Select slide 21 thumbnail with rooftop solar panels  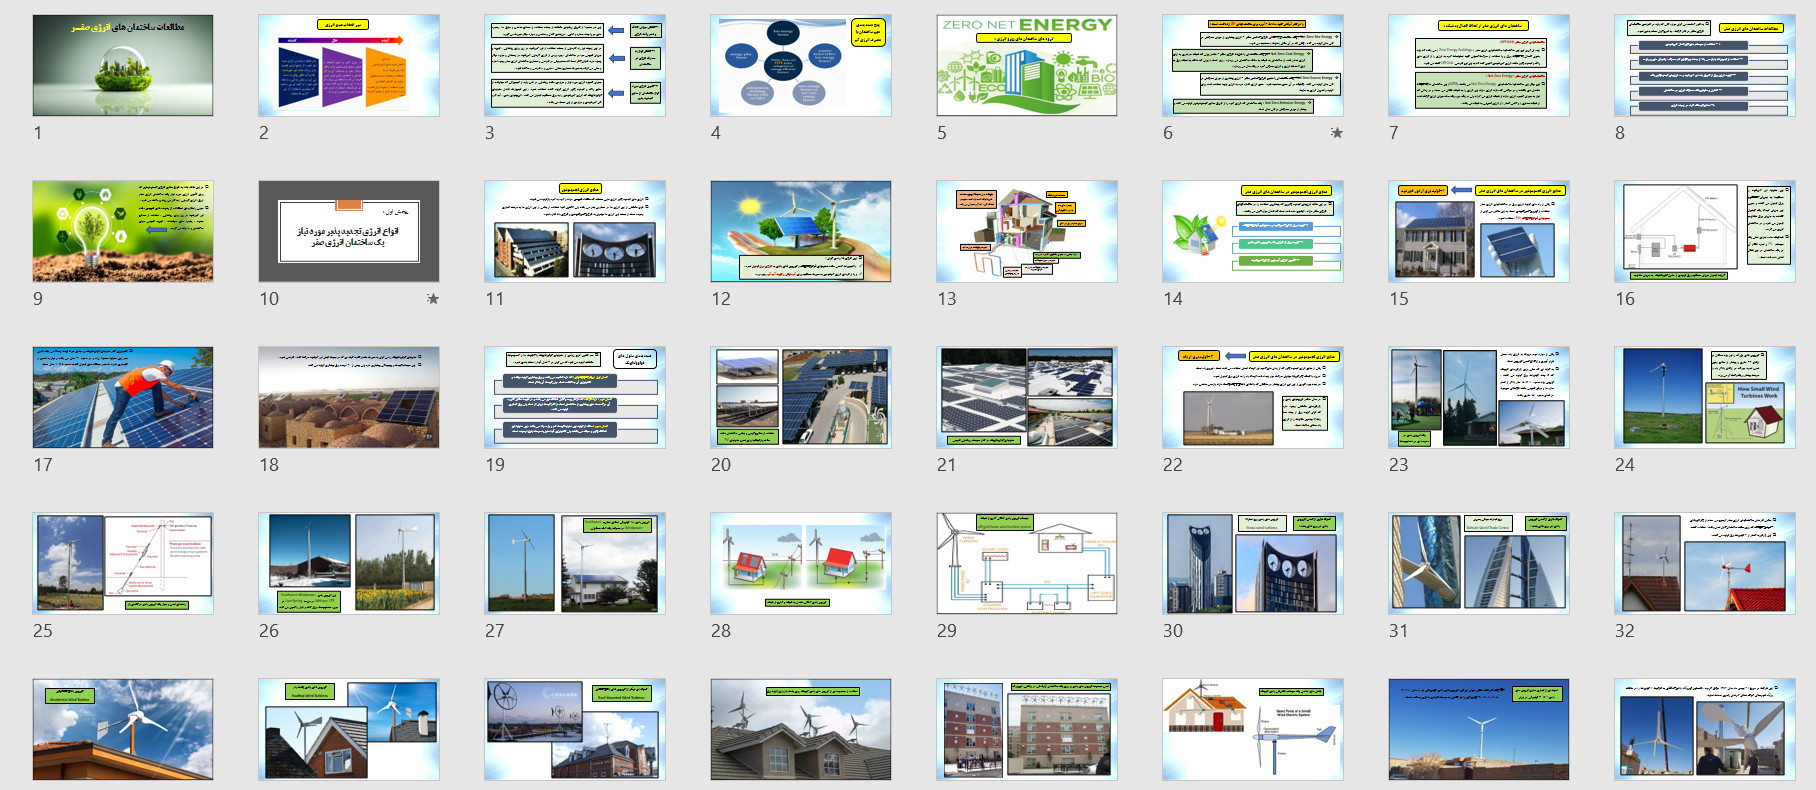point(1027,397)
